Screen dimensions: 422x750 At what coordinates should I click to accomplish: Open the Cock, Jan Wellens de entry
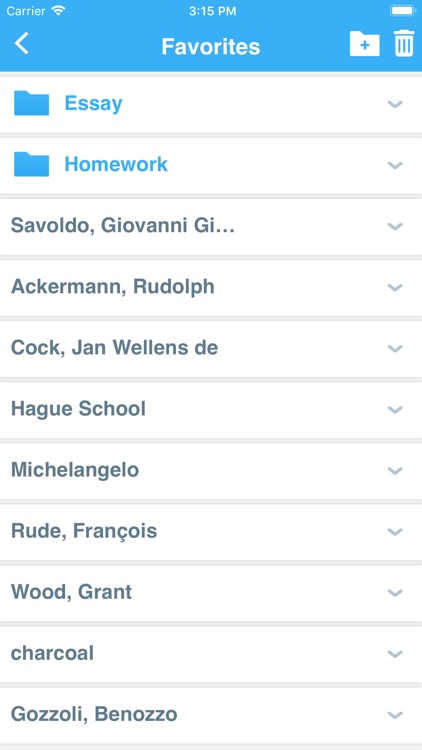point(211,348)
